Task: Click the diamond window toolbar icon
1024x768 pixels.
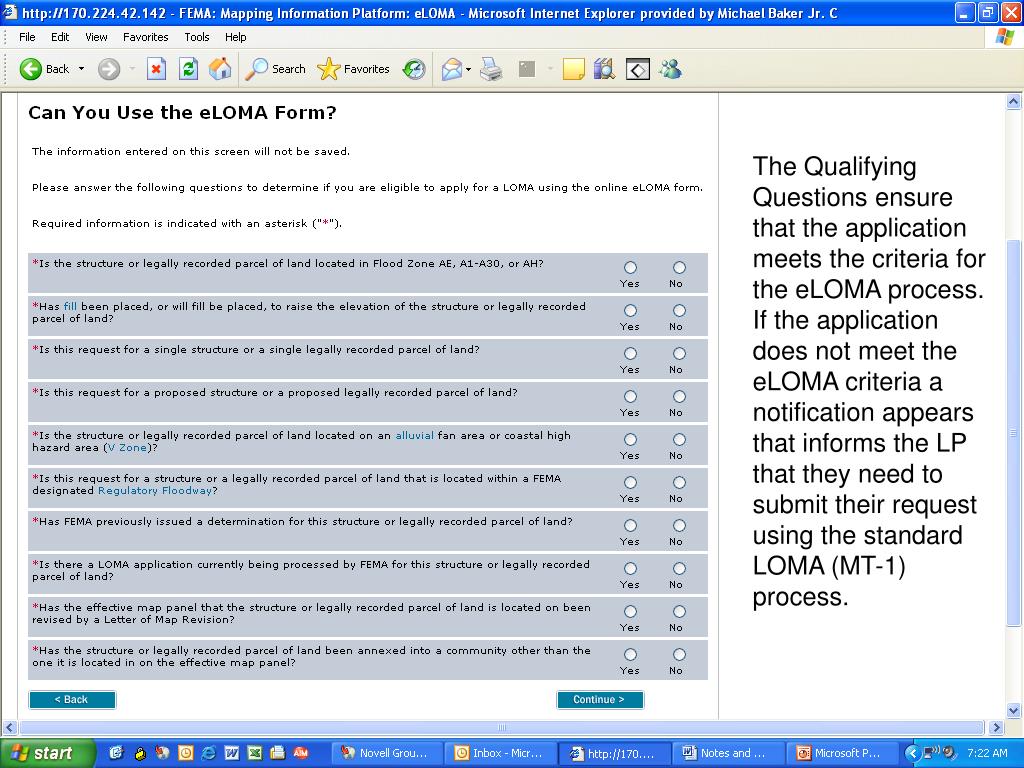Action: click(637, 69)
